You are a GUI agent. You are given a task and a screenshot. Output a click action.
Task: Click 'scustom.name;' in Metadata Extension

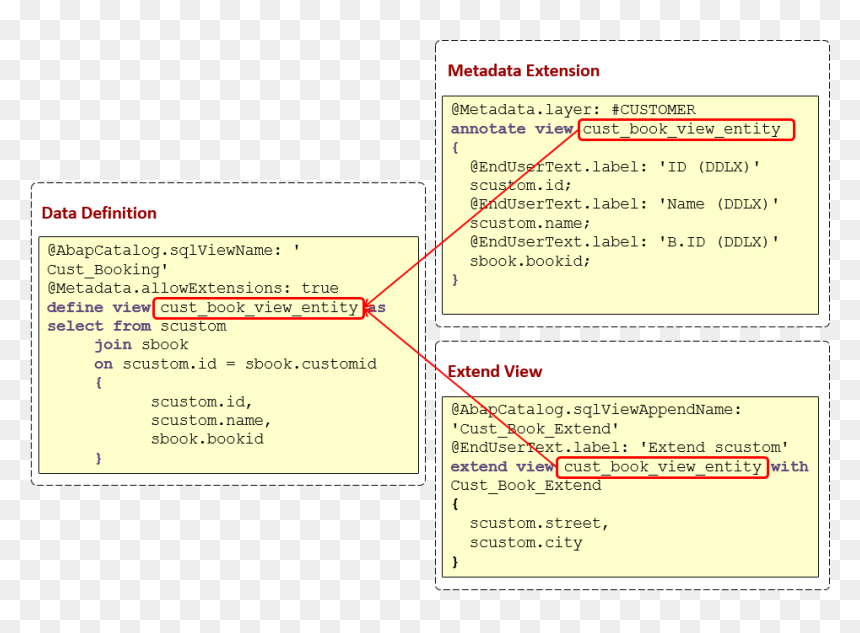pyautogui.click(x=530, y=223)
